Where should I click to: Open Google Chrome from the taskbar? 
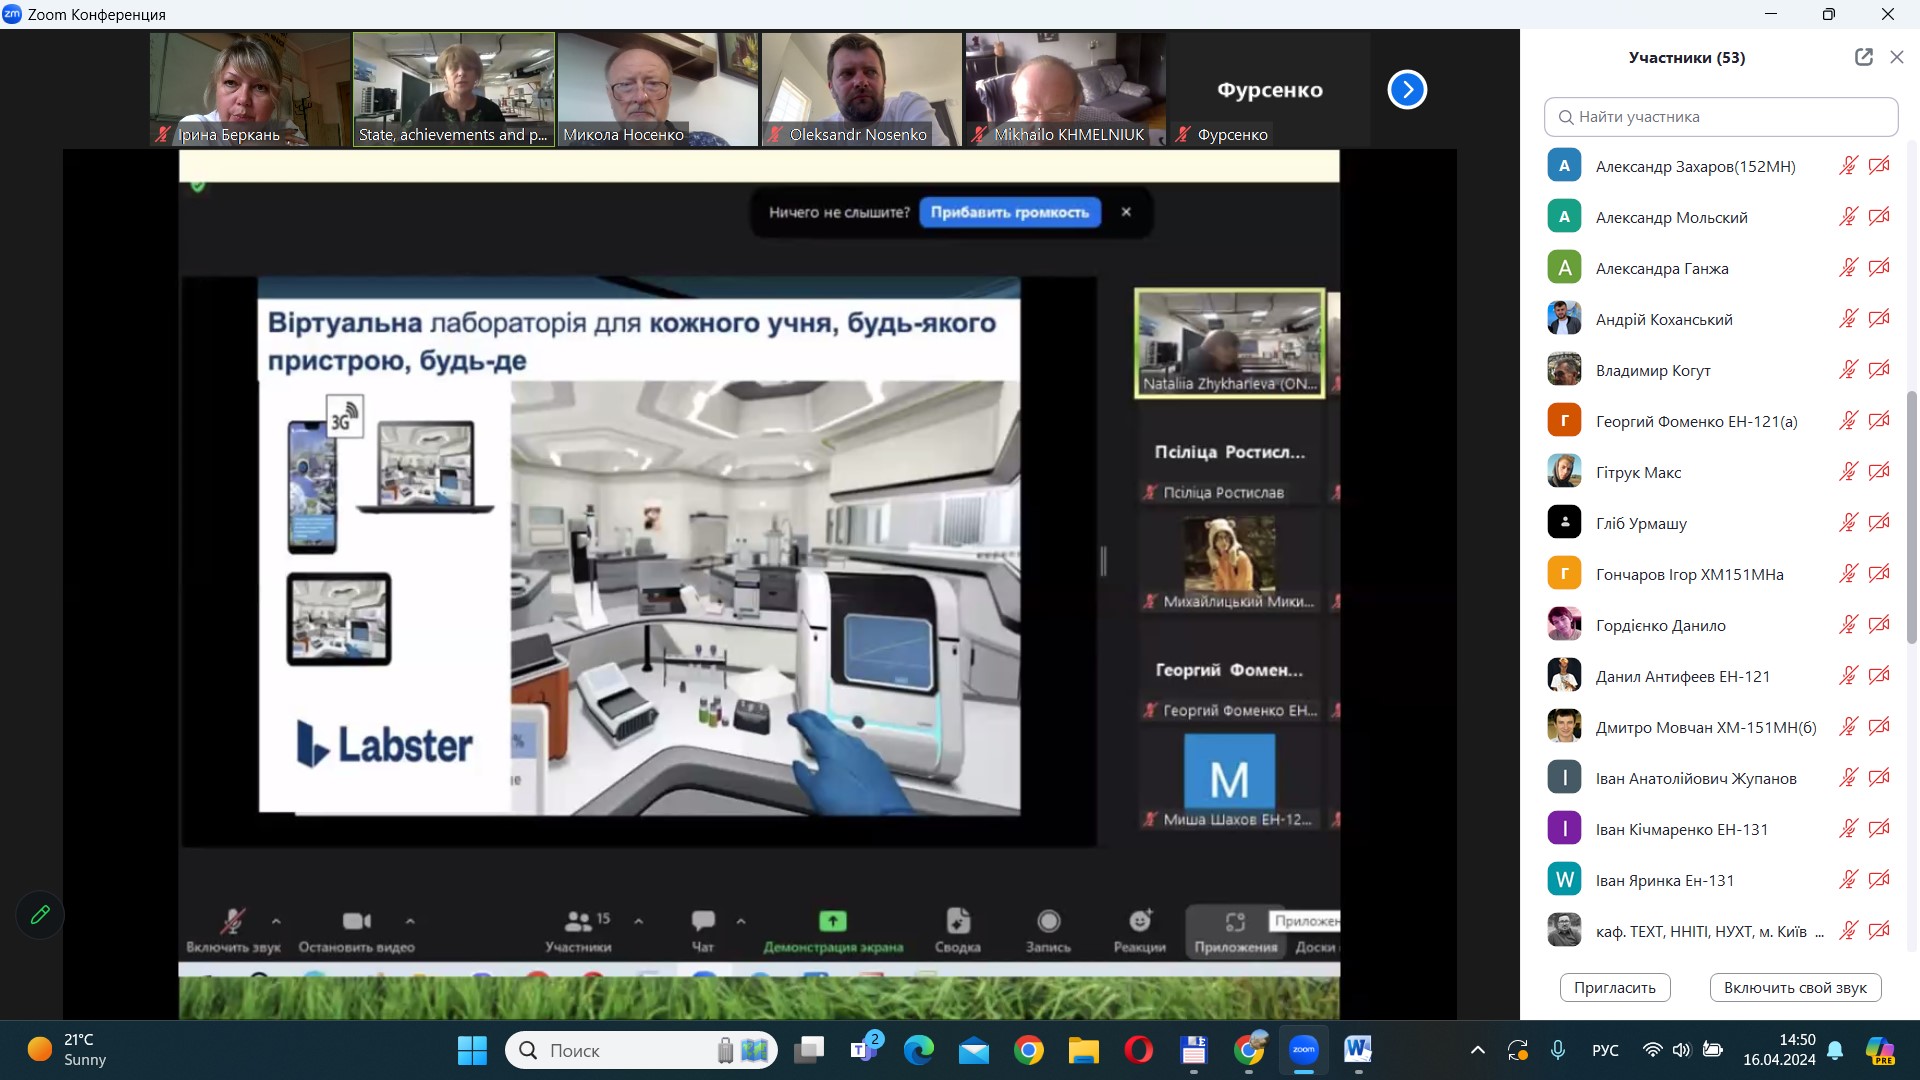[1028, 1050]
